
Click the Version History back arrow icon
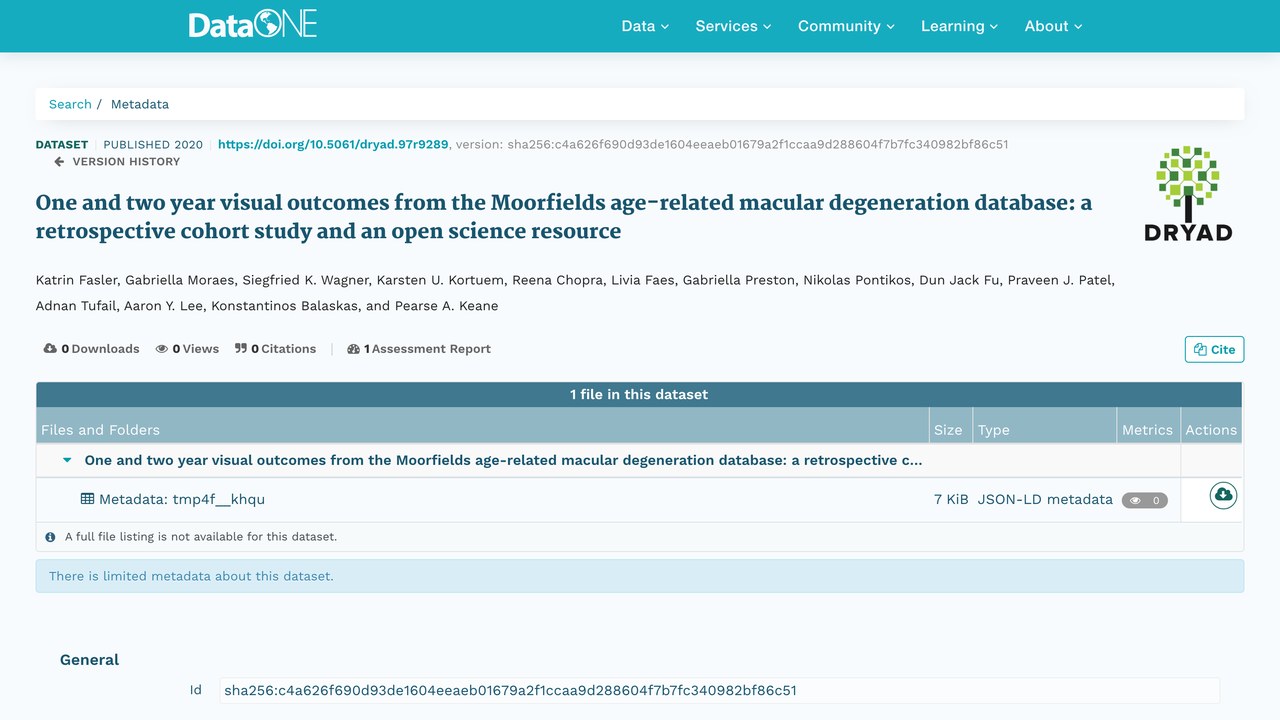pos(59,161)
